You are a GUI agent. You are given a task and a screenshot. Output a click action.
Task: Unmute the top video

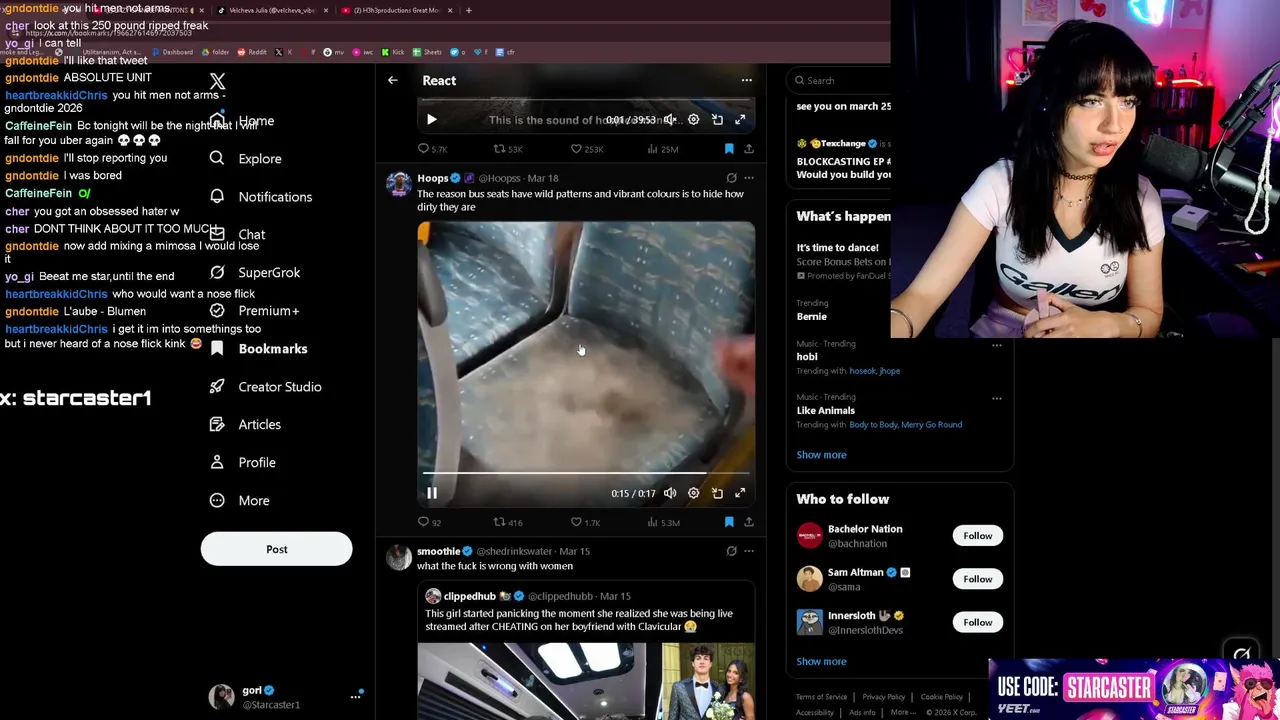(x=670, y=119)
